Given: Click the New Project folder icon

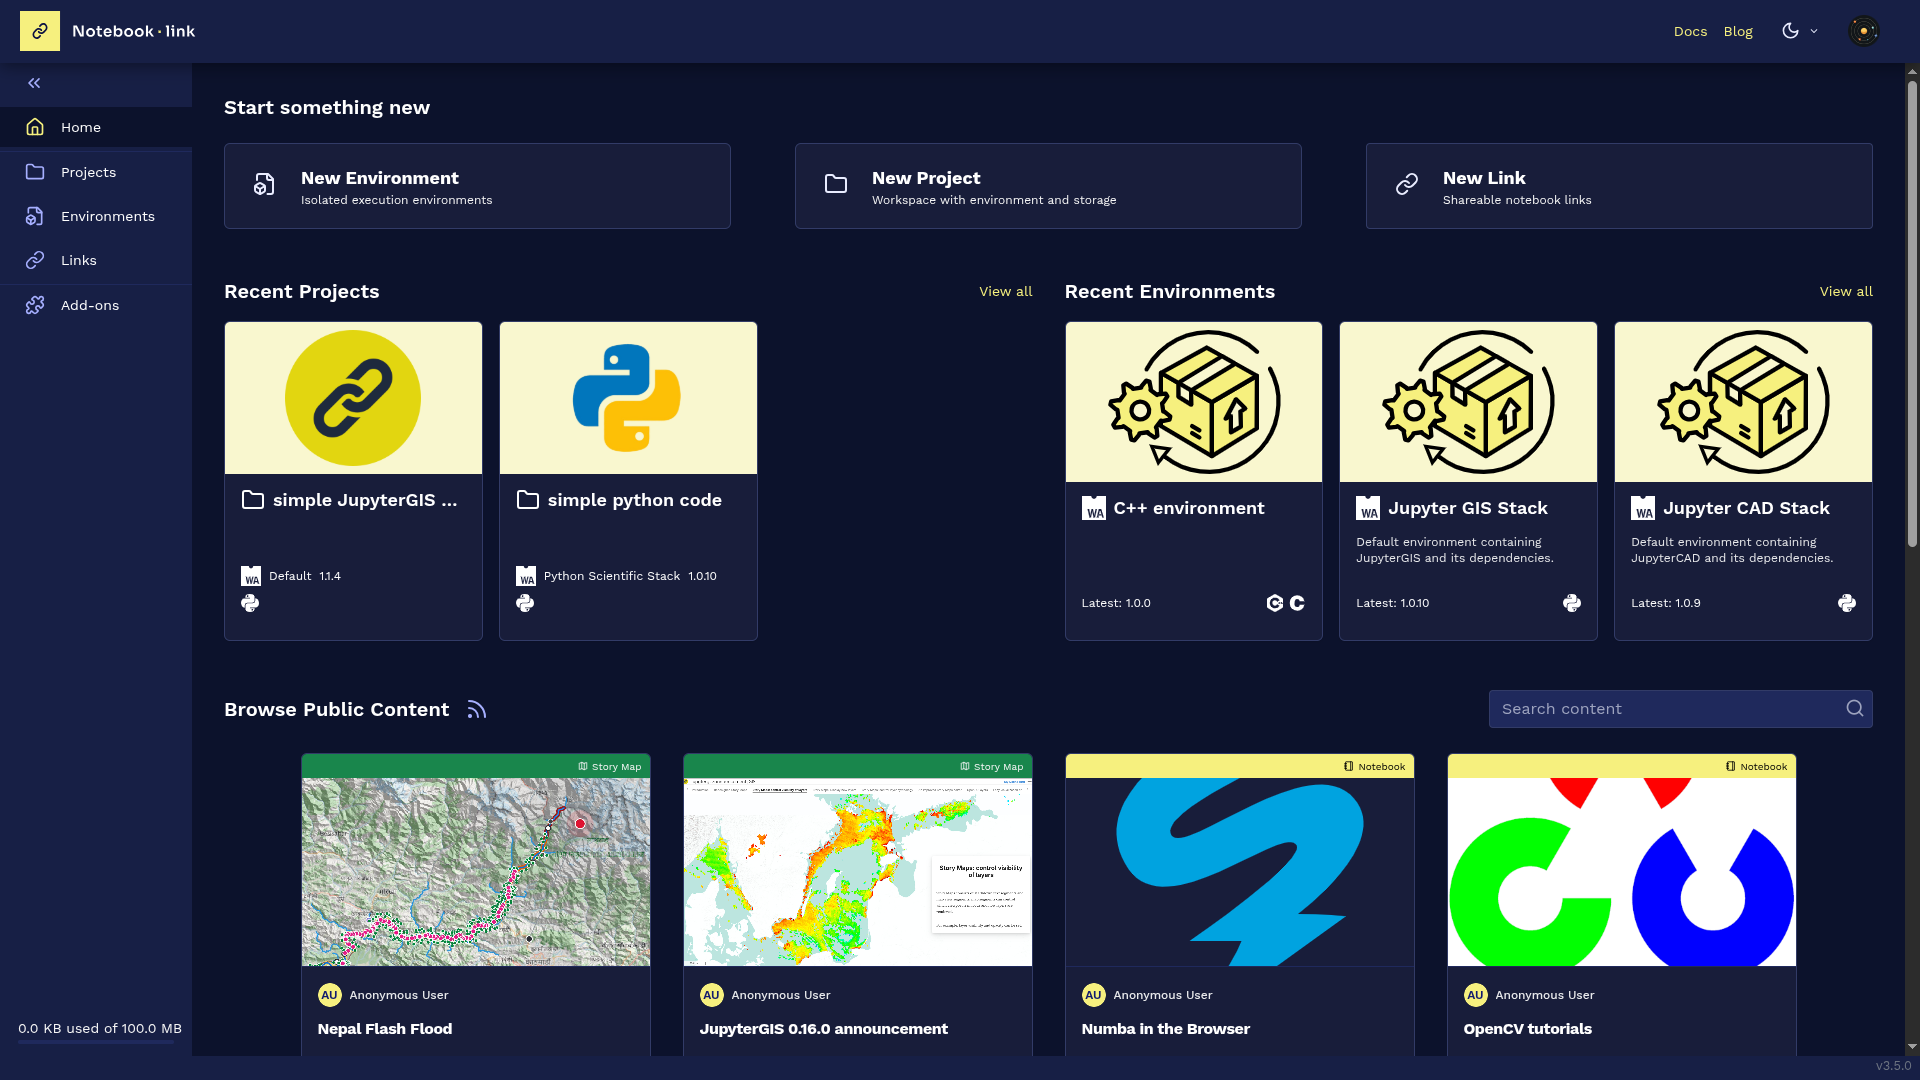Looking at the screenshot, I should 835,184.
